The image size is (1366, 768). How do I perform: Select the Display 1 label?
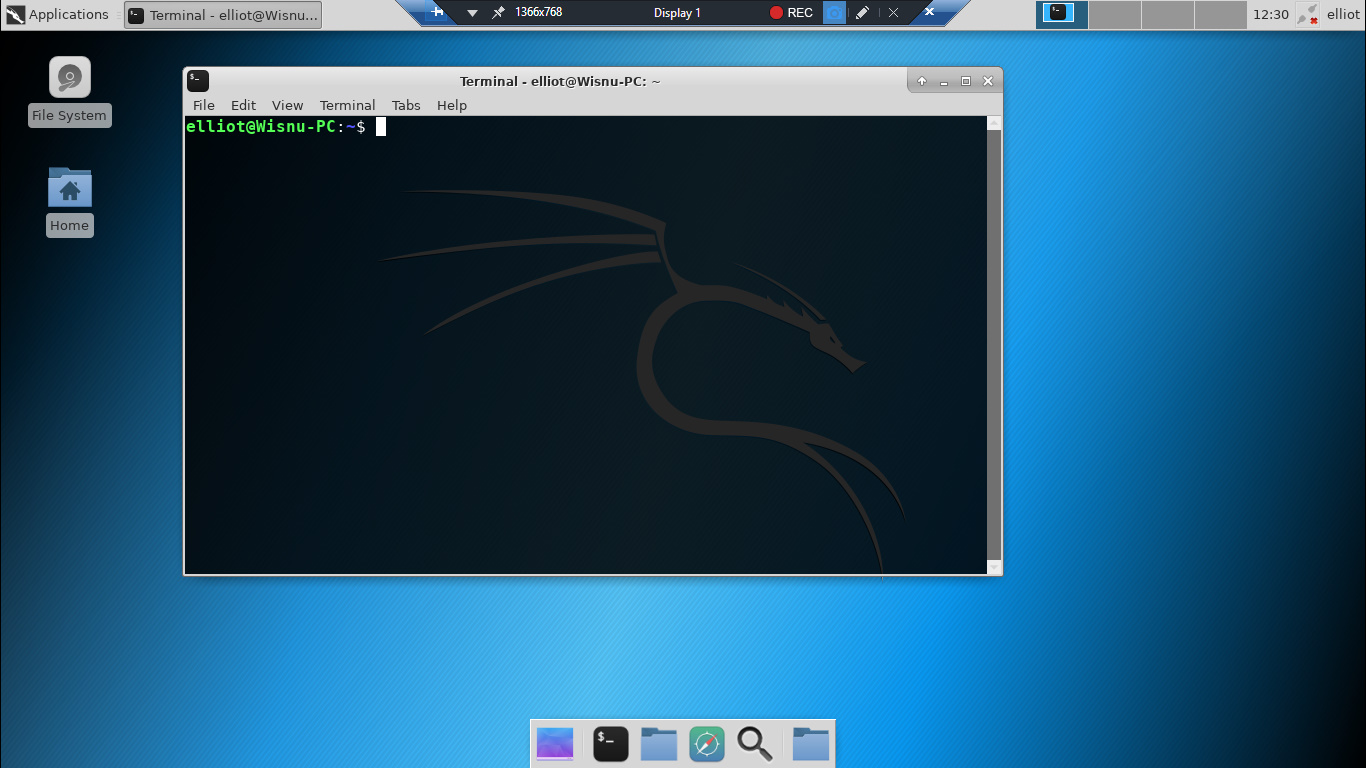[677, 13]
